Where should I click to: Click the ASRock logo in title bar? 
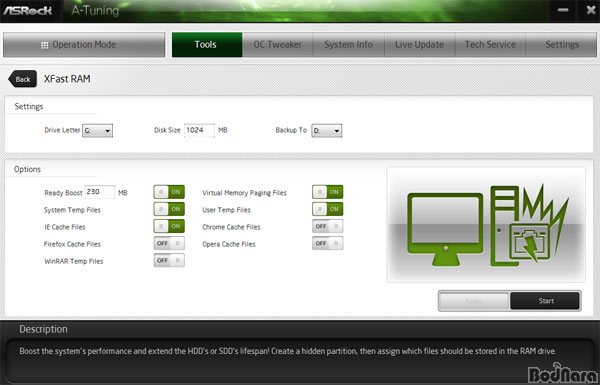(x=28, y=10)
